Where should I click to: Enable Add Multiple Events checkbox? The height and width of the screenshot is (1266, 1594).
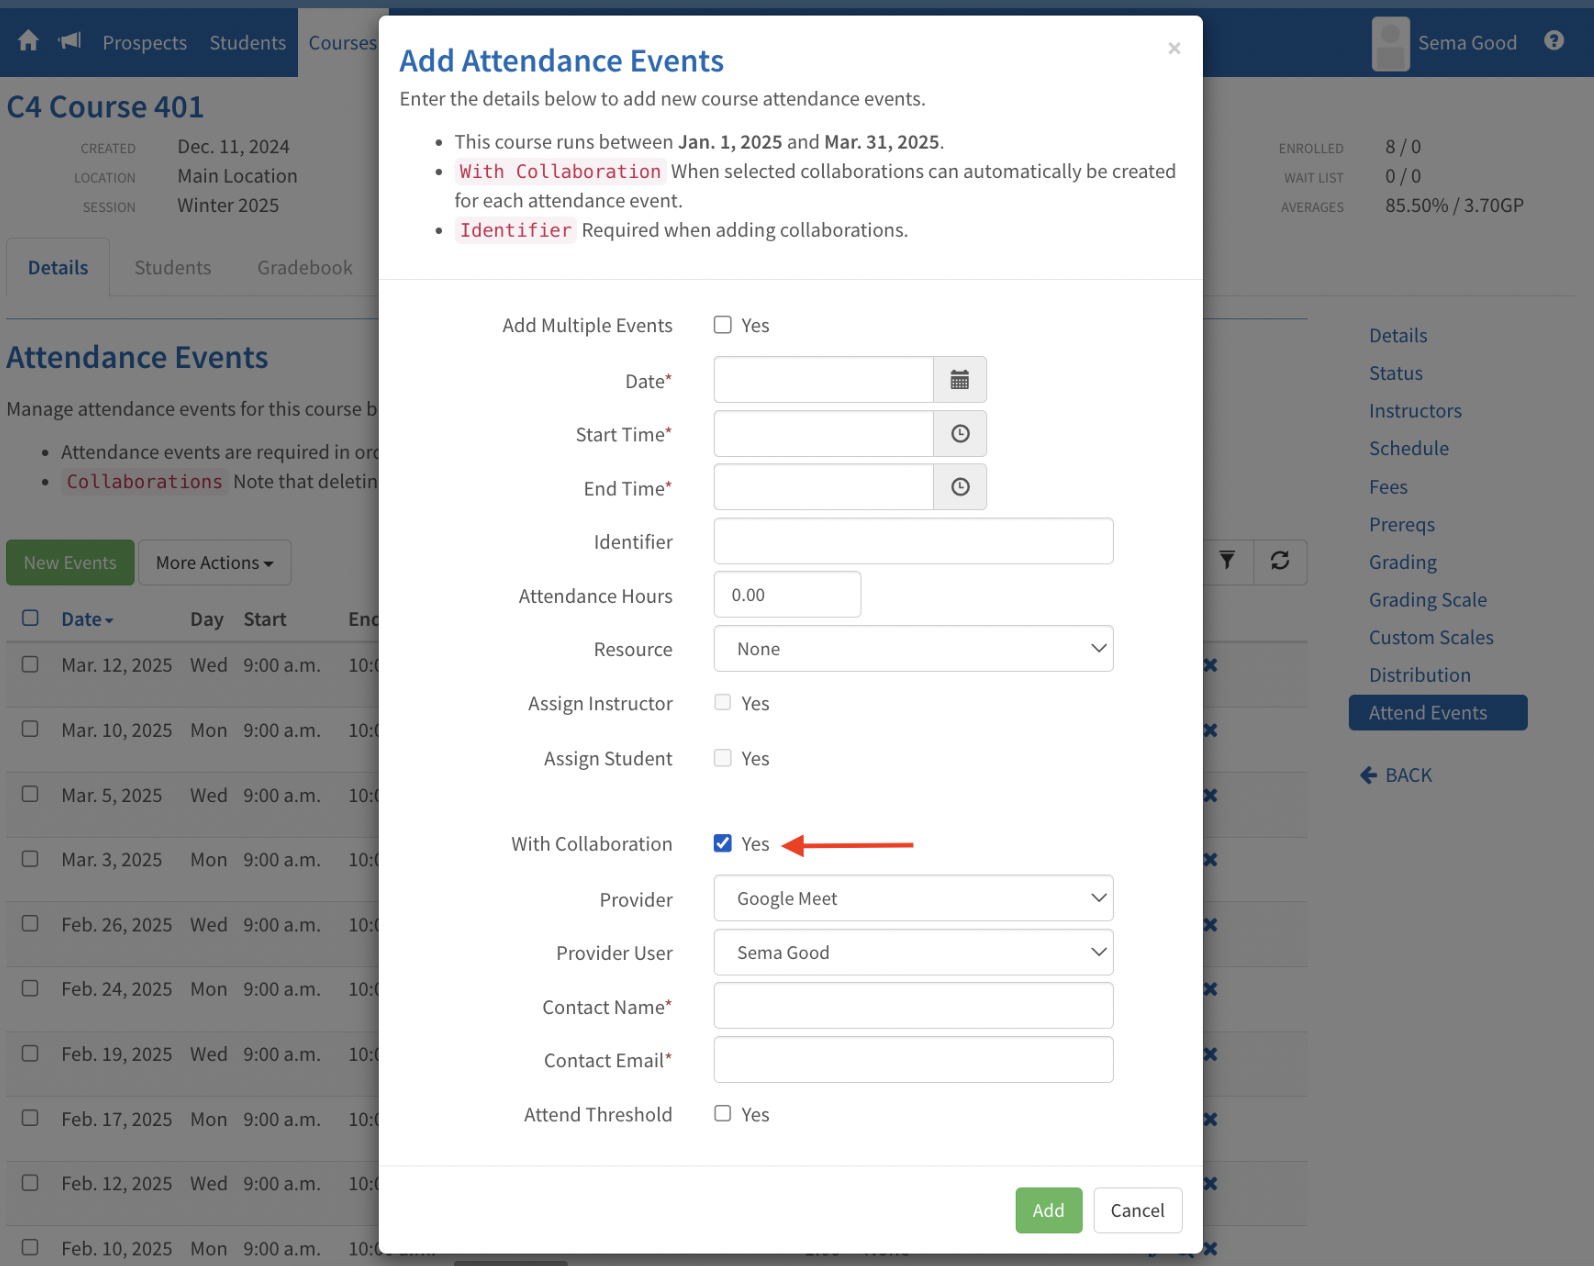[722, 325]
